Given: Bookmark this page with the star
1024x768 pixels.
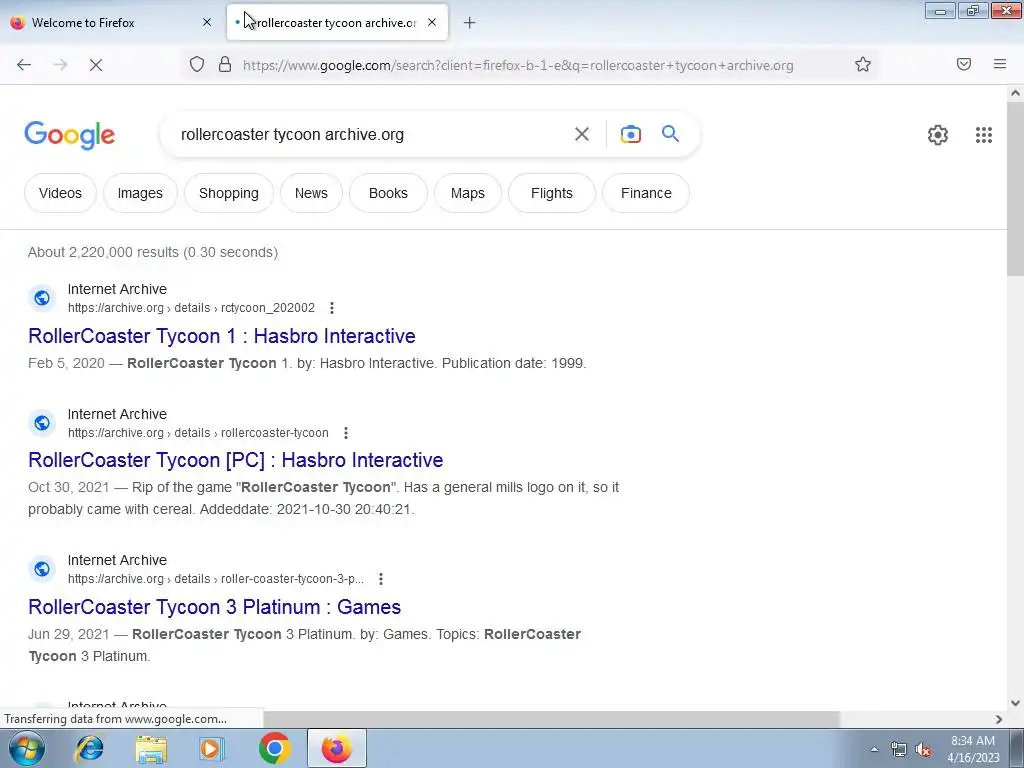Looking at the screenshot, I should click(863, 64).
